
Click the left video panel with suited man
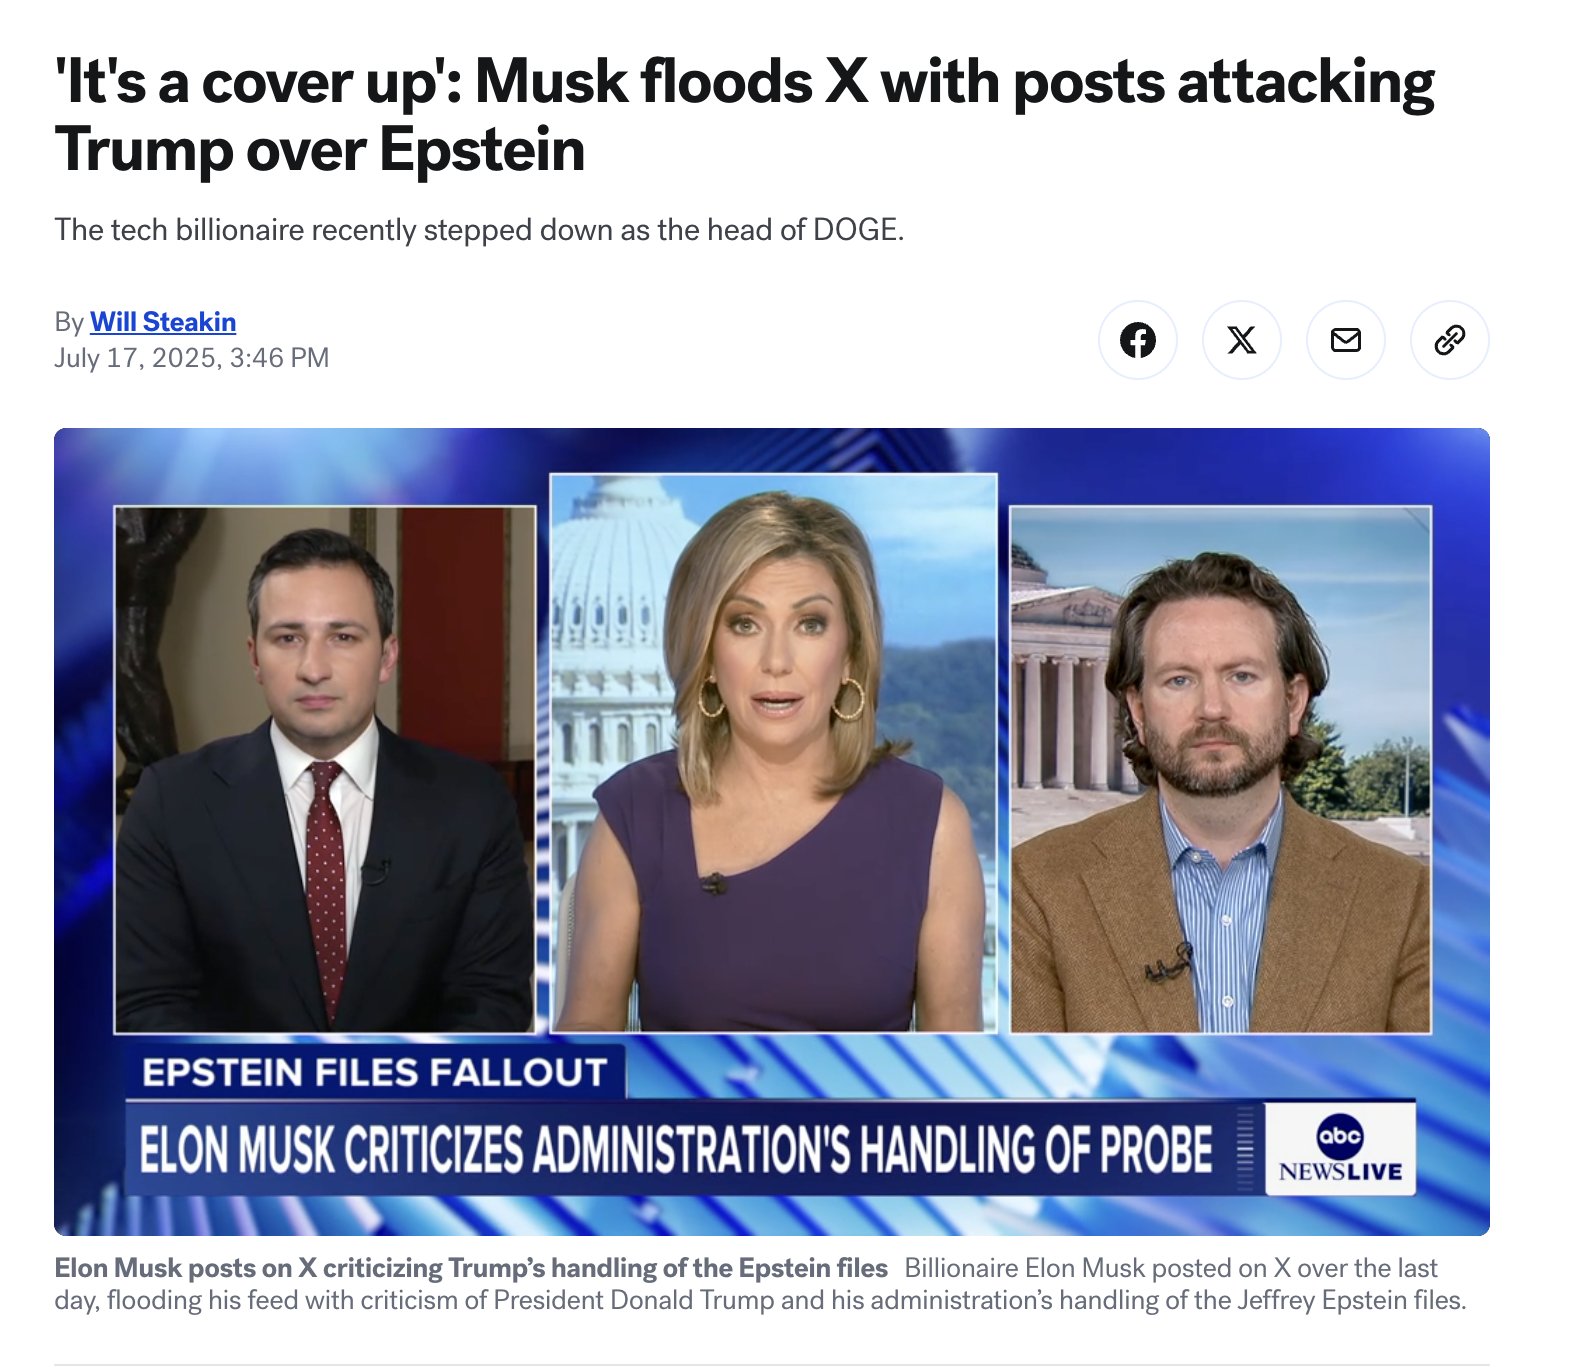[325, 769]
